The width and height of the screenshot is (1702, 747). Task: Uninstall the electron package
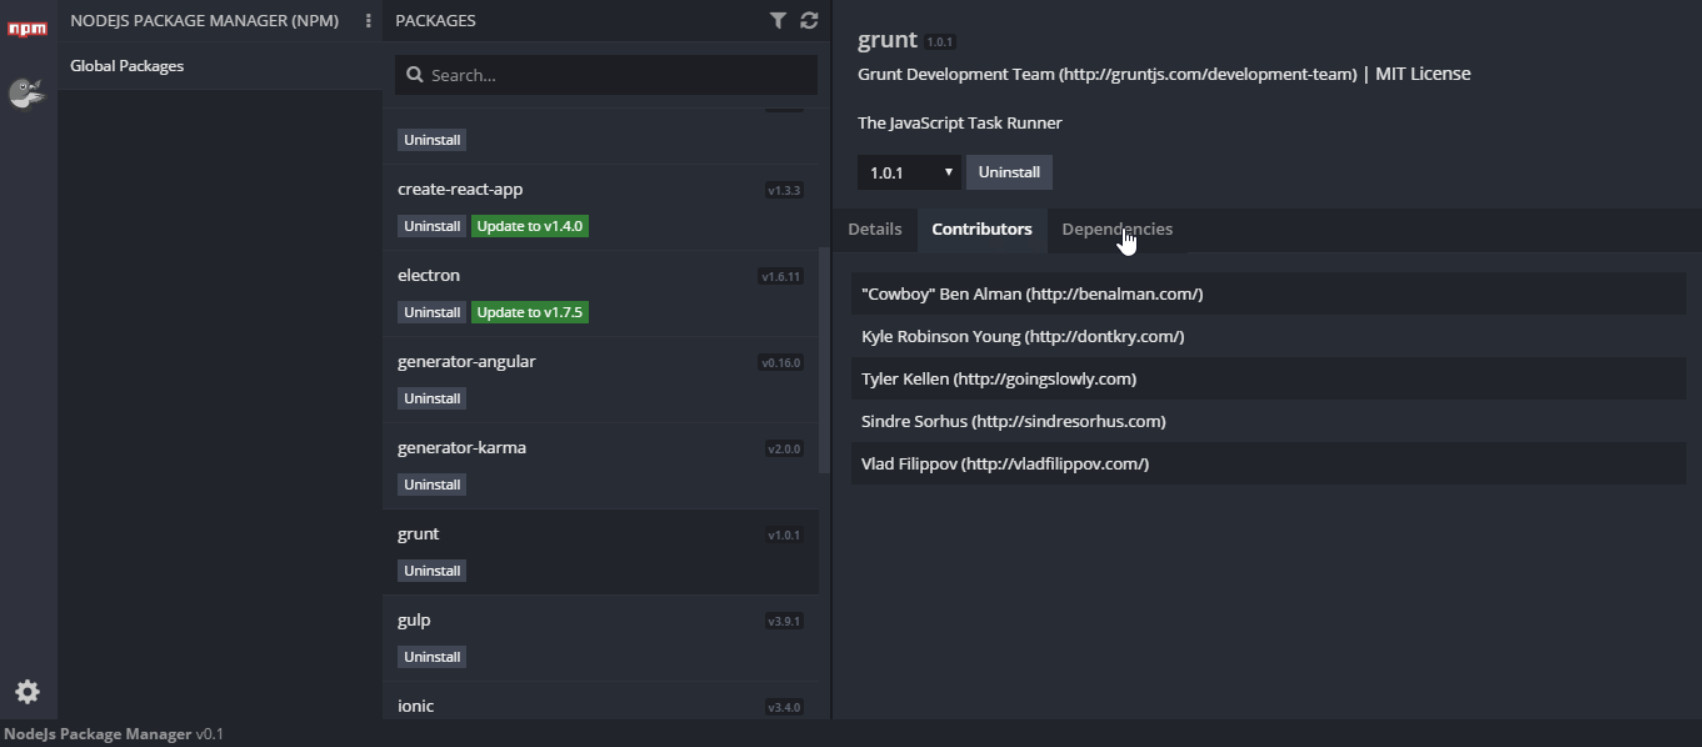point(432,312)
